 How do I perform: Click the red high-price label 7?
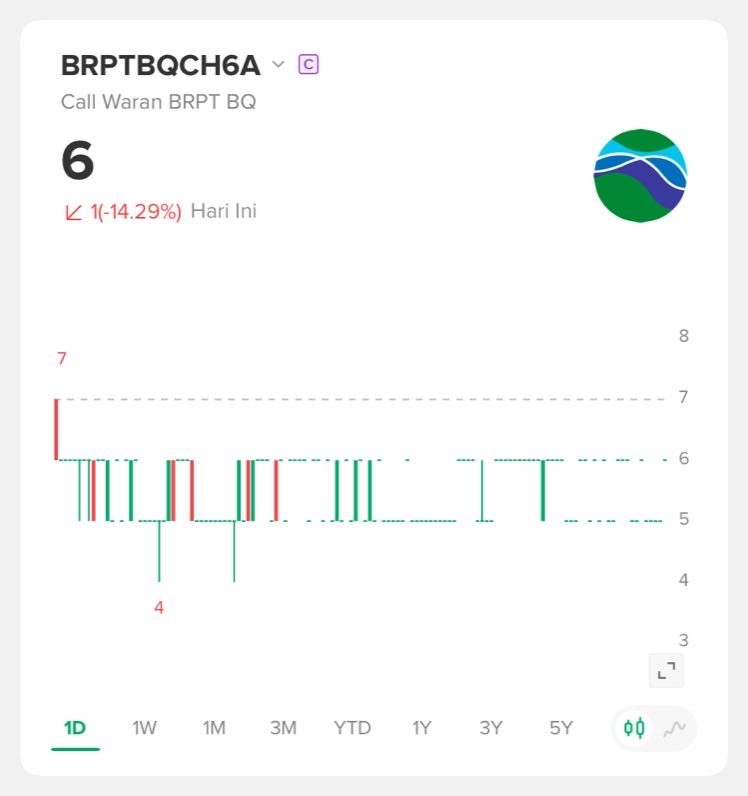click(x=62, y=359)
